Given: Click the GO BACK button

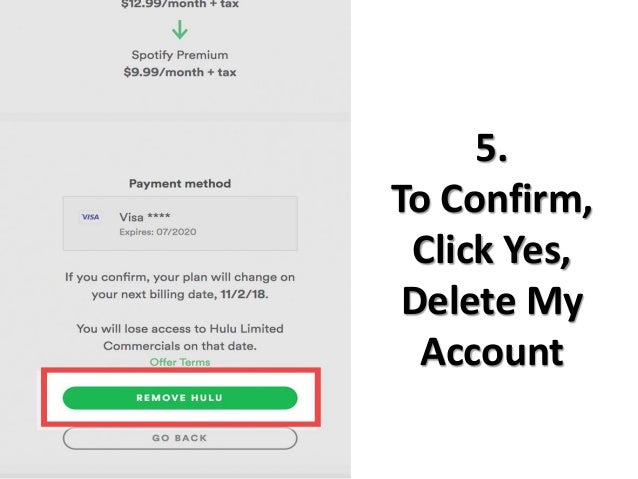Looking at the screenshot, I should coord(180,438).
